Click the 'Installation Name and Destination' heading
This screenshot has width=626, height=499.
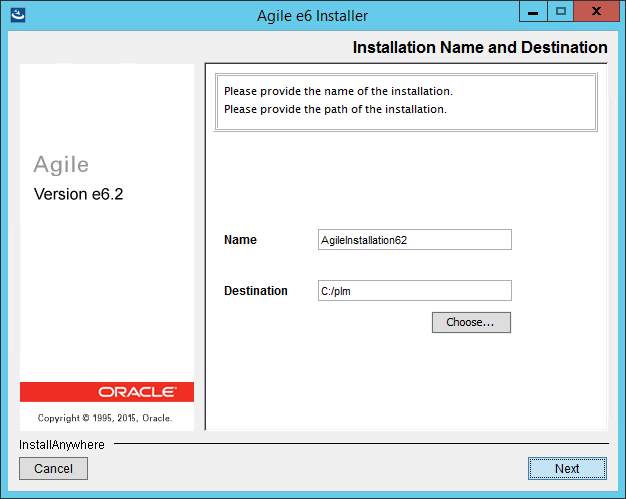pyautogui.click(x=480, y=47)
